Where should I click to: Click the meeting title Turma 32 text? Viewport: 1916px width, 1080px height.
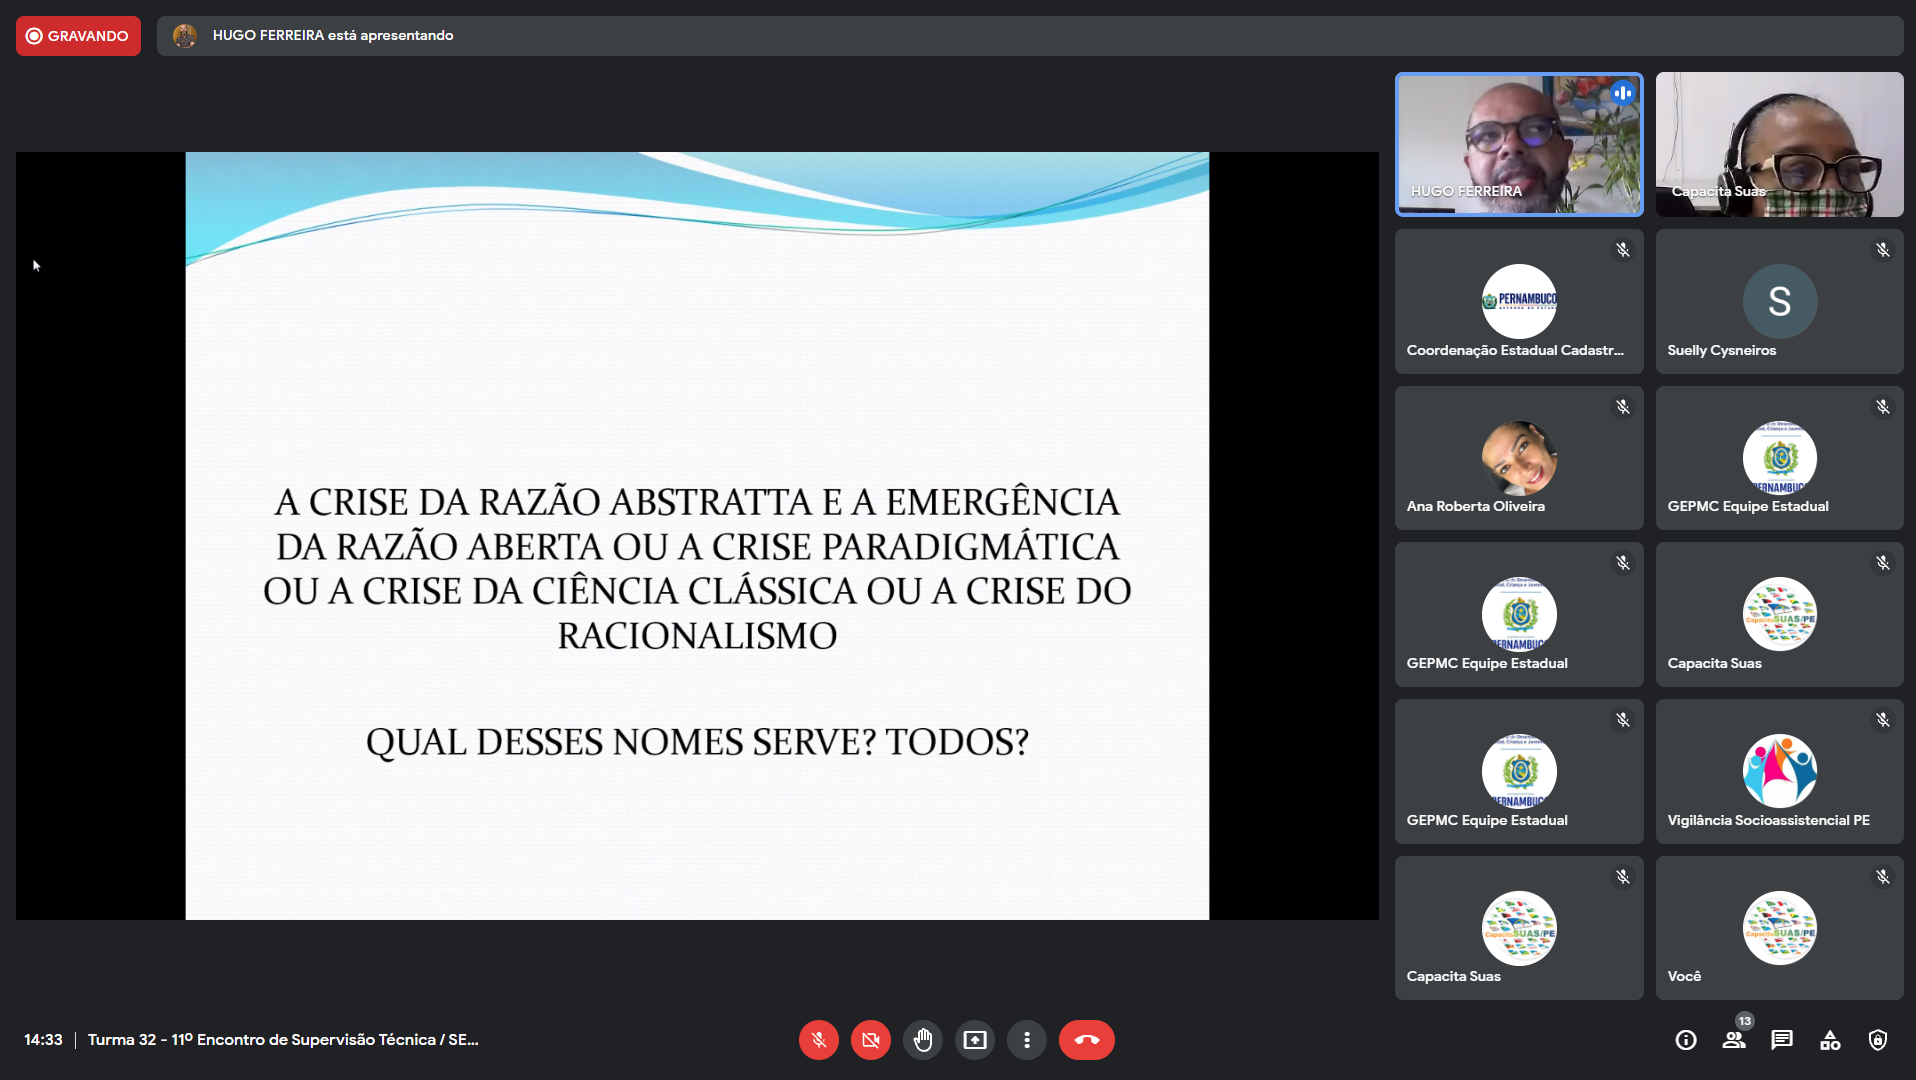[283, 1040]
